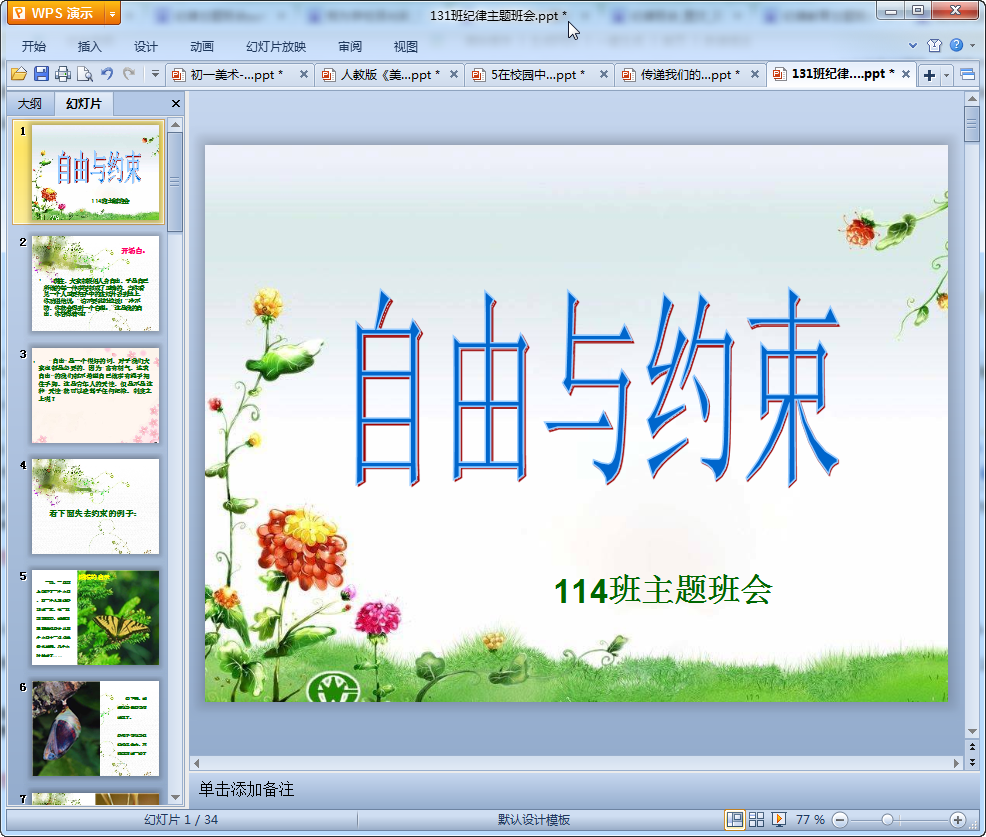Open Print Preview icon
Viewport: 986px width, 837px height.
coord(85,74)
